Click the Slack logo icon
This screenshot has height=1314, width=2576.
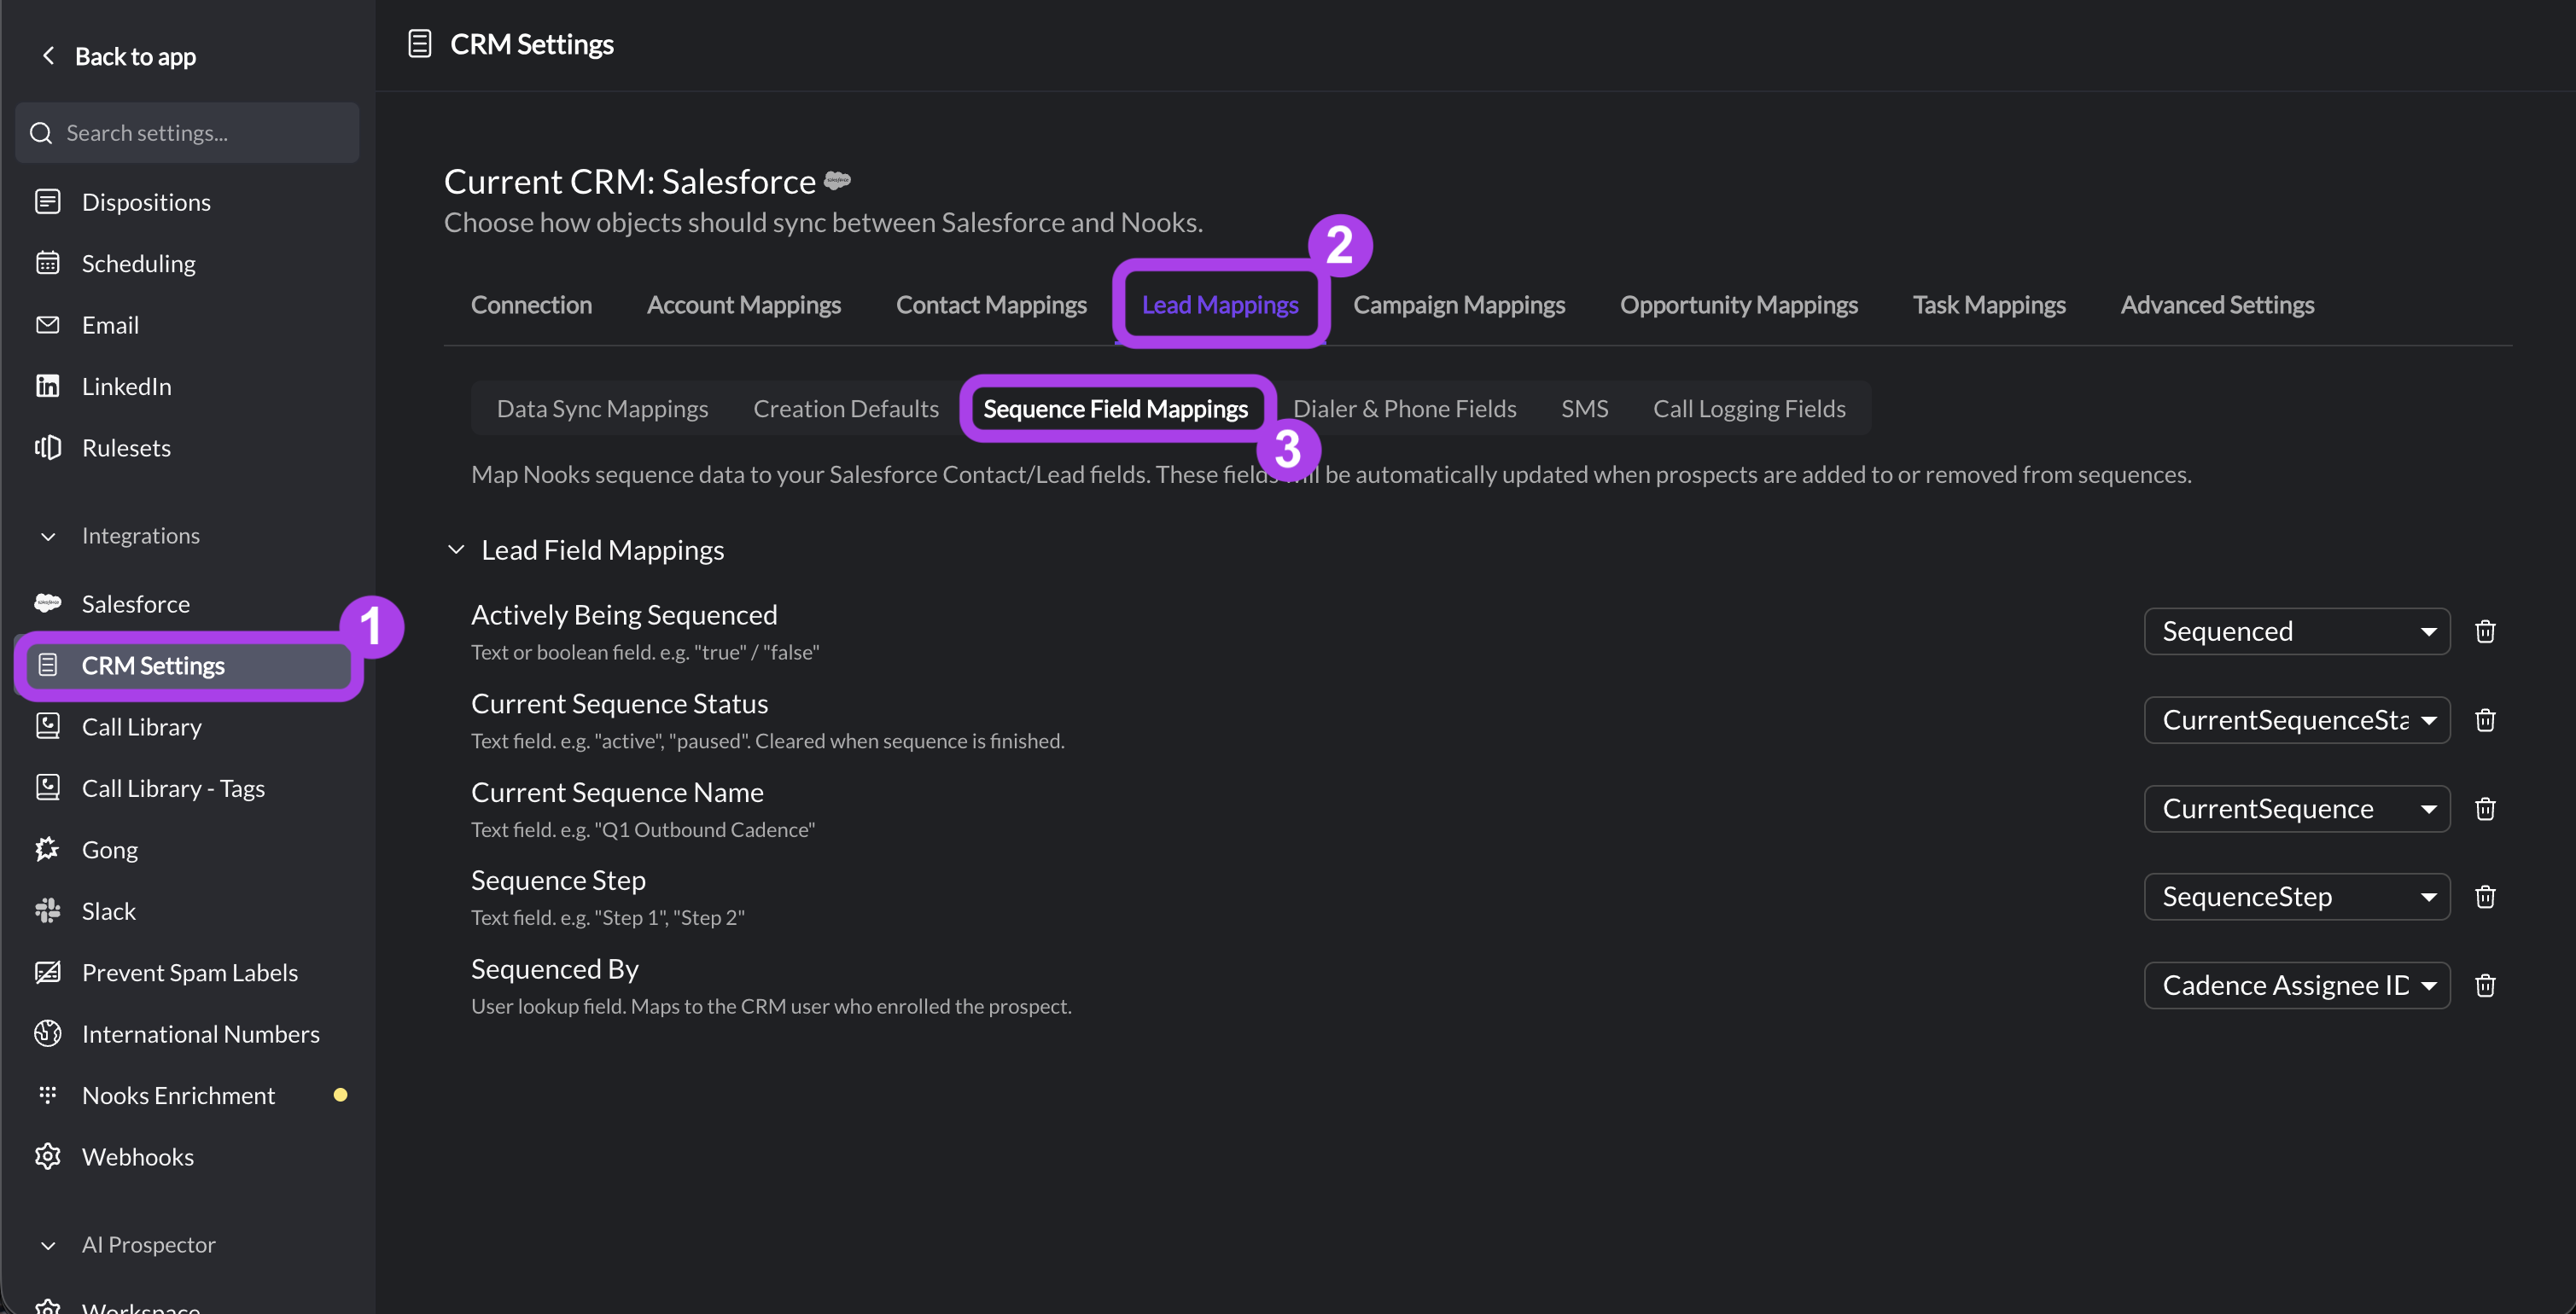[x=47, y=911]
